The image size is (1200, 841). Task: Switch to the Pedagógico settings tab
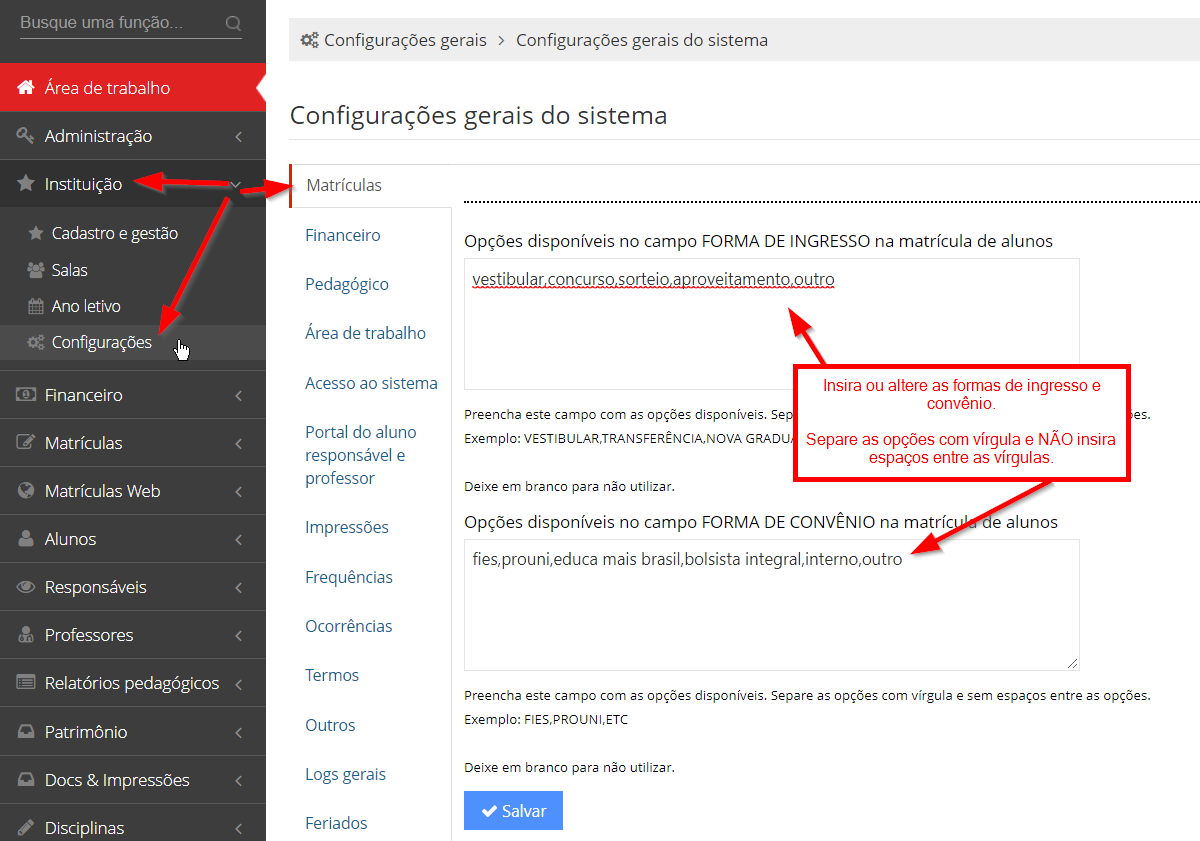click(346, 284)
